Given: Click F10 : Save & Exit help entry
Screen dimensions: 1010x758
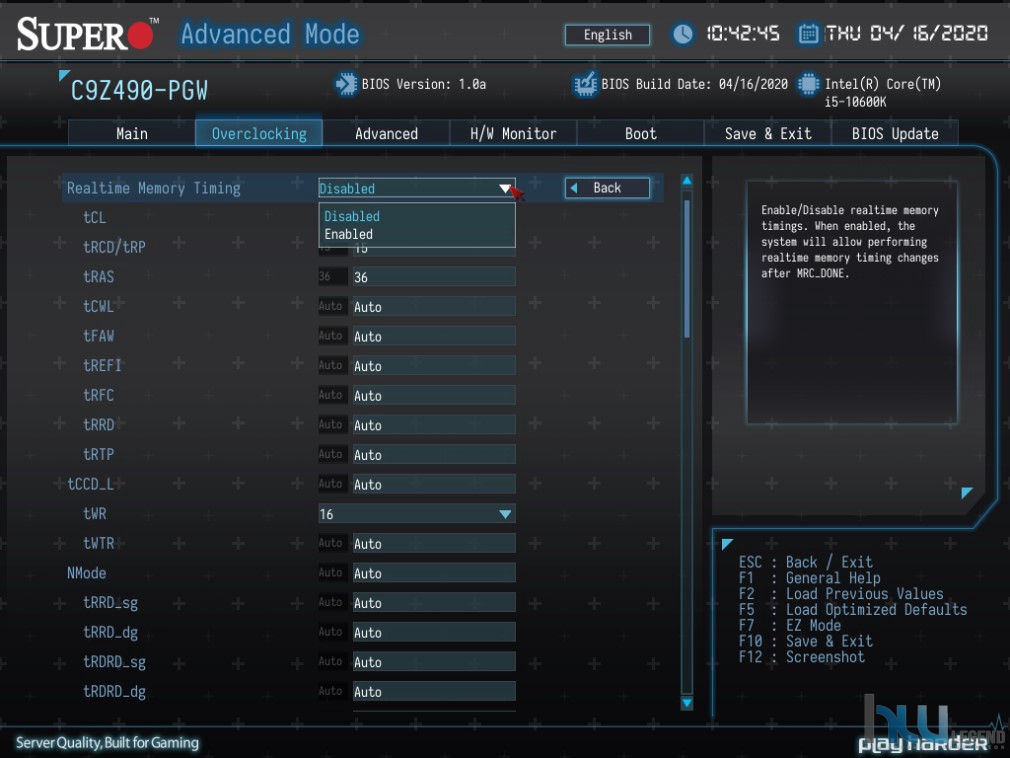Looking at the screenshot, I should tap(806, 641).
